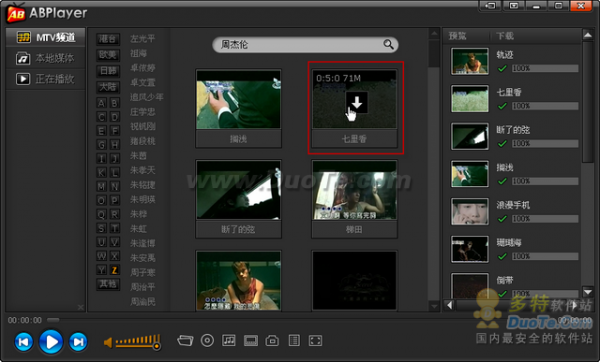Click download list horizontal scroll left arrow
Screen dimensions: 600x362
point(450,305)
